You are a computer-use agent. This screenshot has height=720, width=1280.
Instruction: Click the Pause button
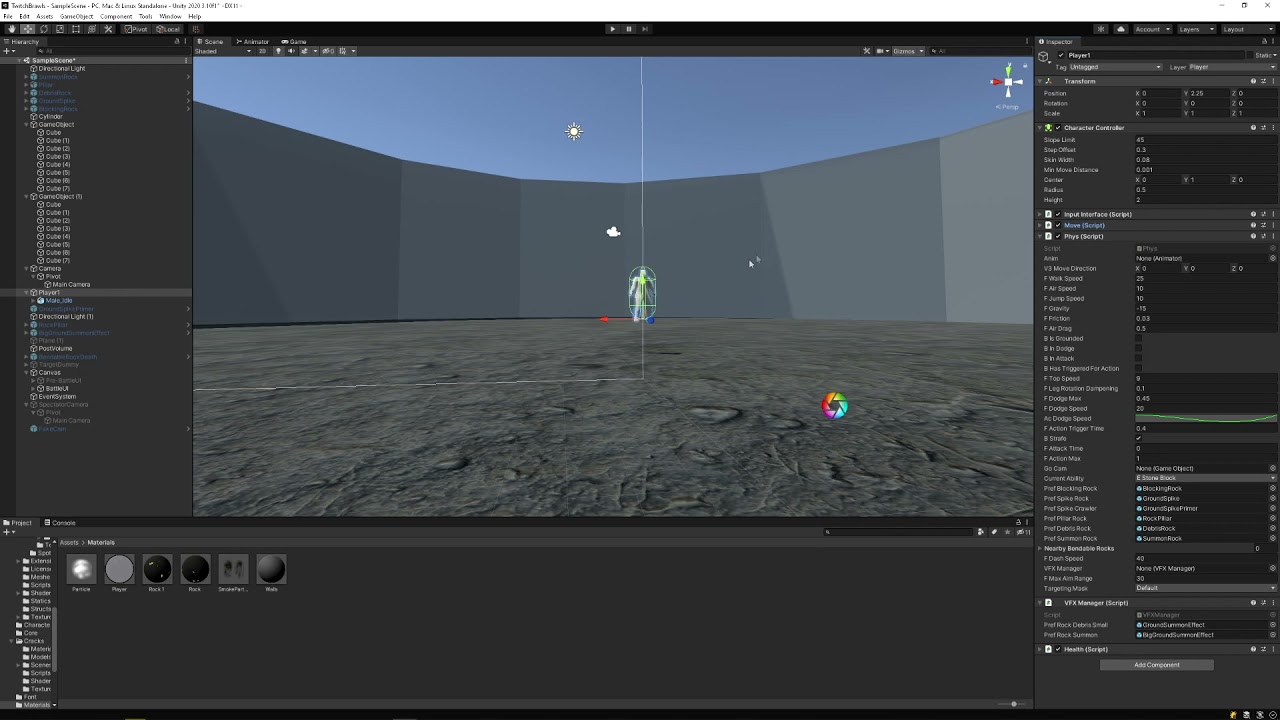click(x=629, y=29)
